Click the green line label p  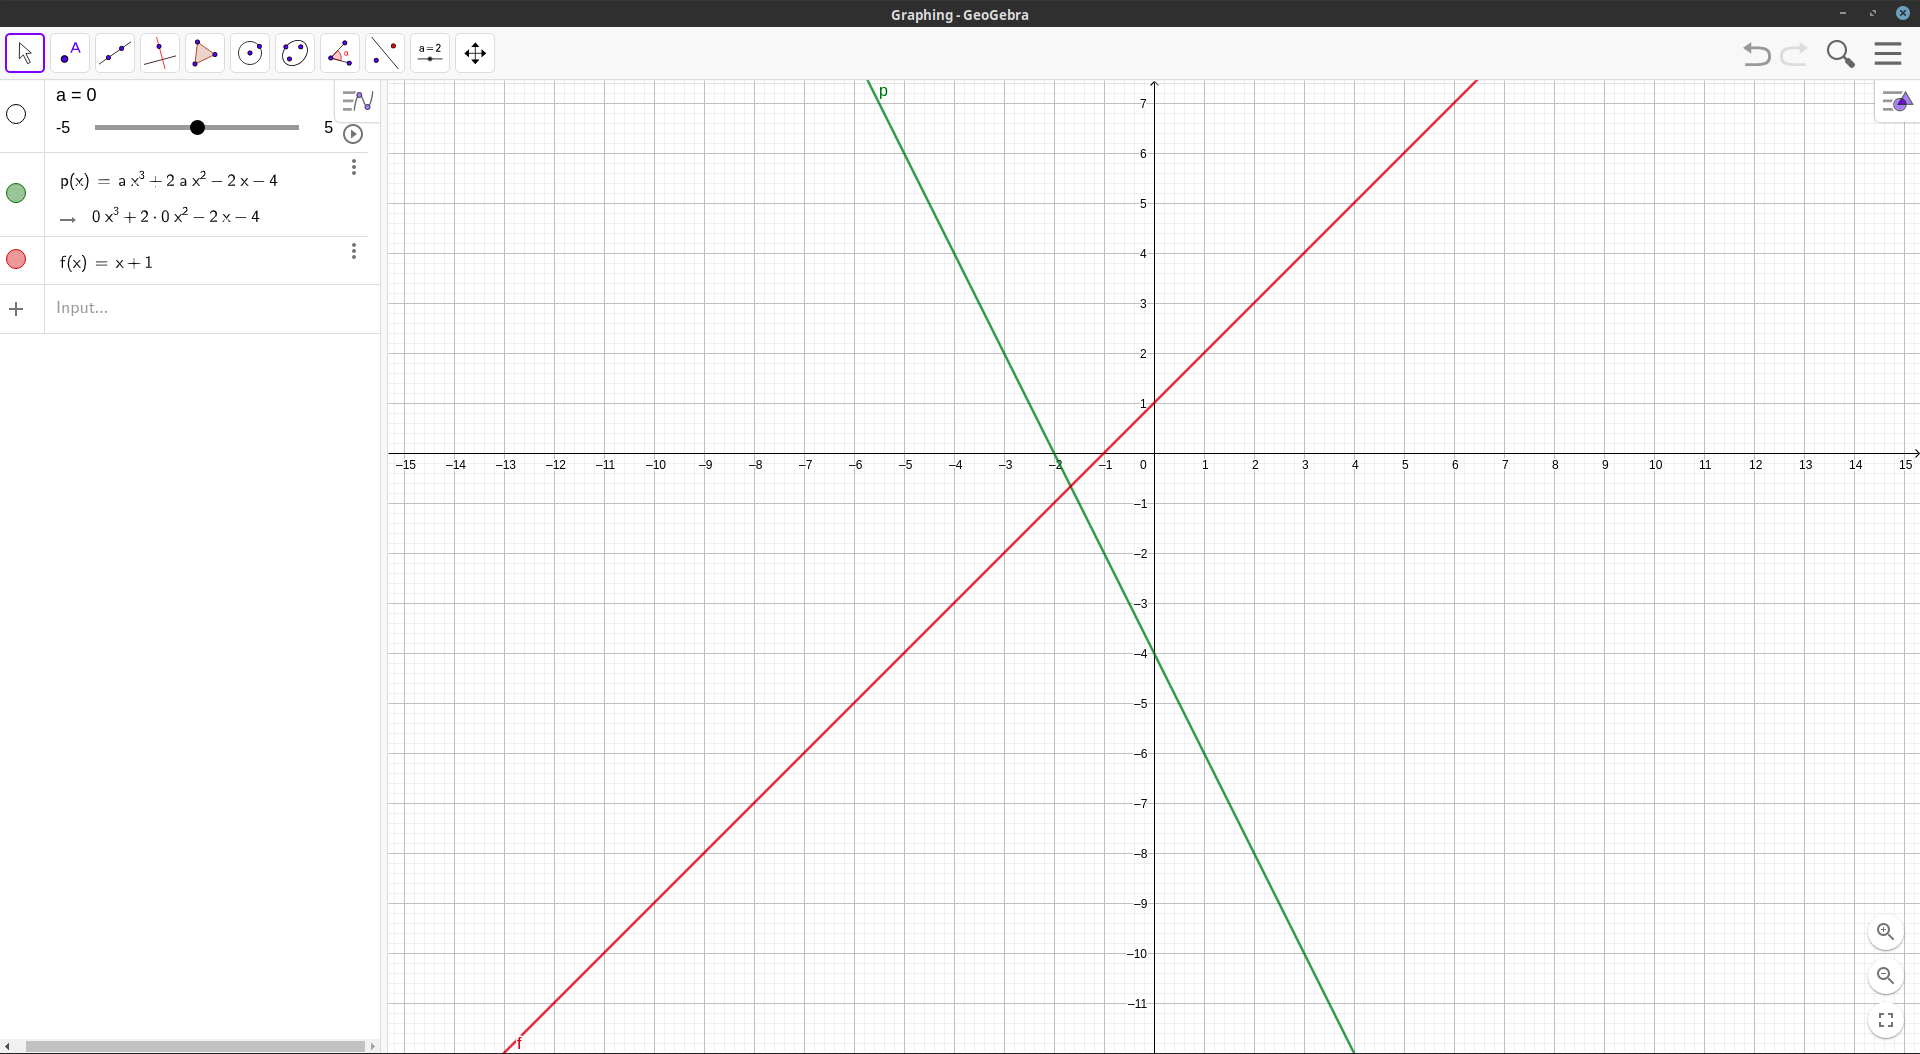point(883,91)
